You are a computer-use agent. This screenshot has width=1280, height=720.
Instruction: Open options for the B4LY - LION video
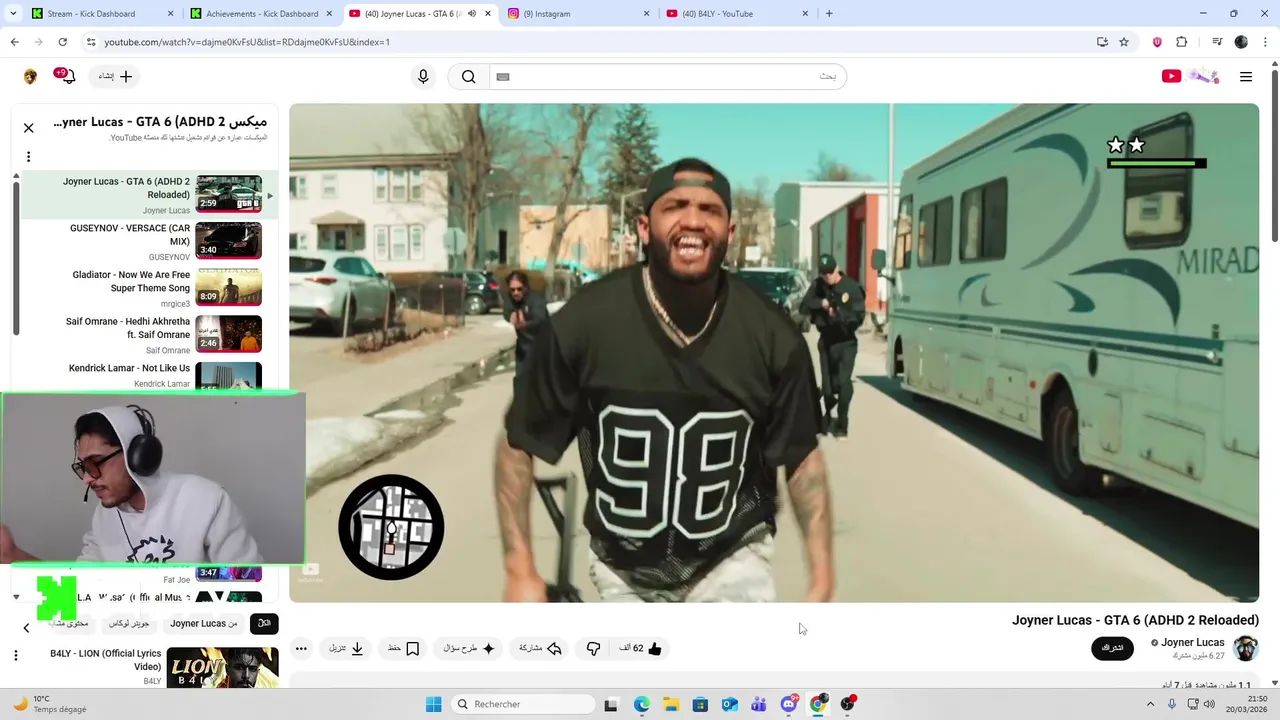point(15,655)
